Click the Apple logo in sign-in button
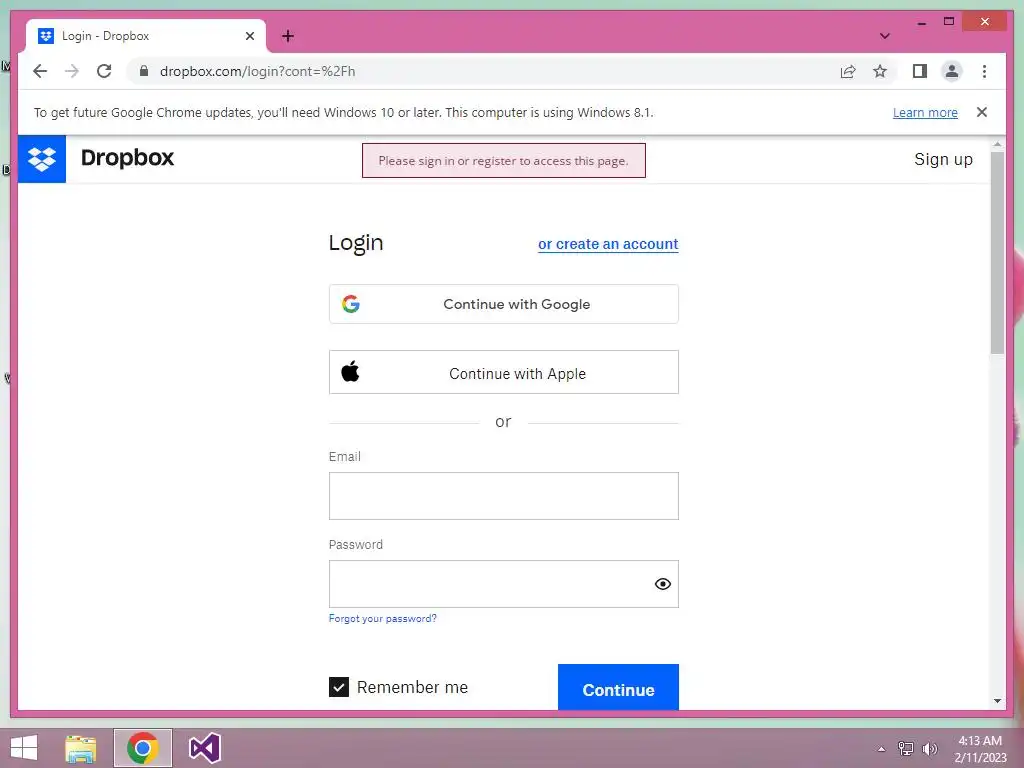1024x768 pixels. [x=350, y=372]
